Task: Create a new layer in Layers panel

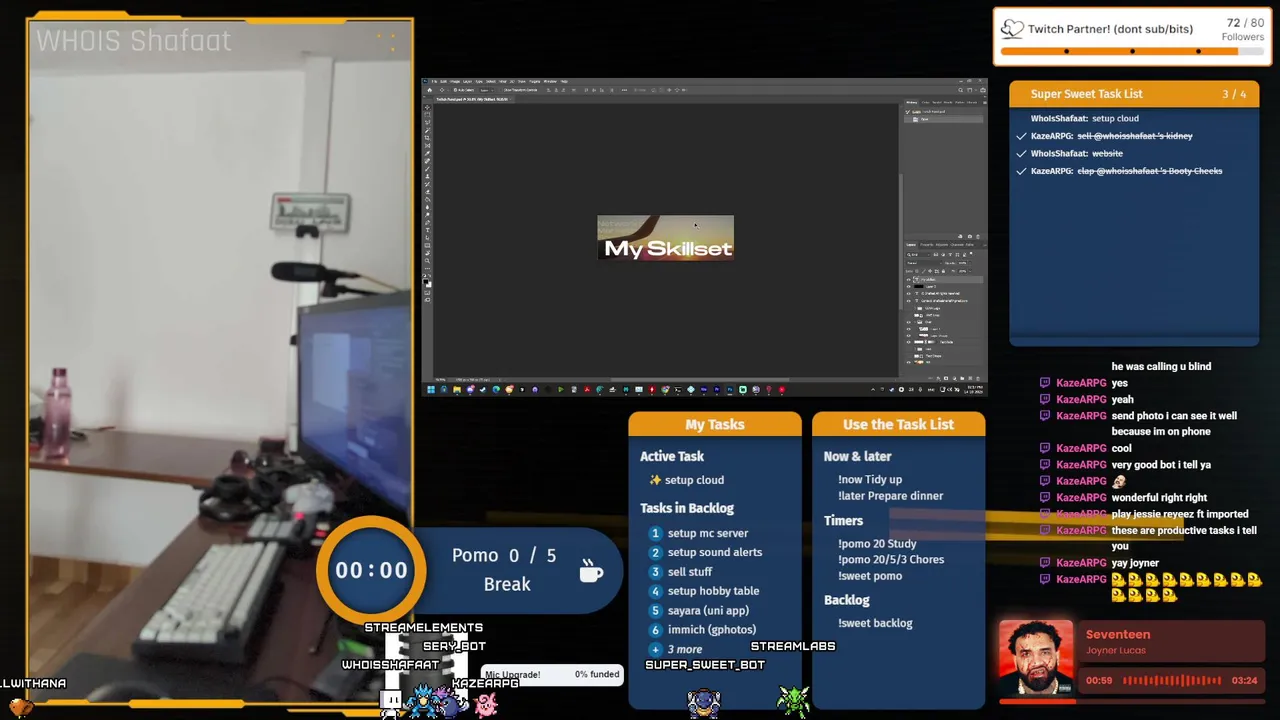Action: [970, 378]
